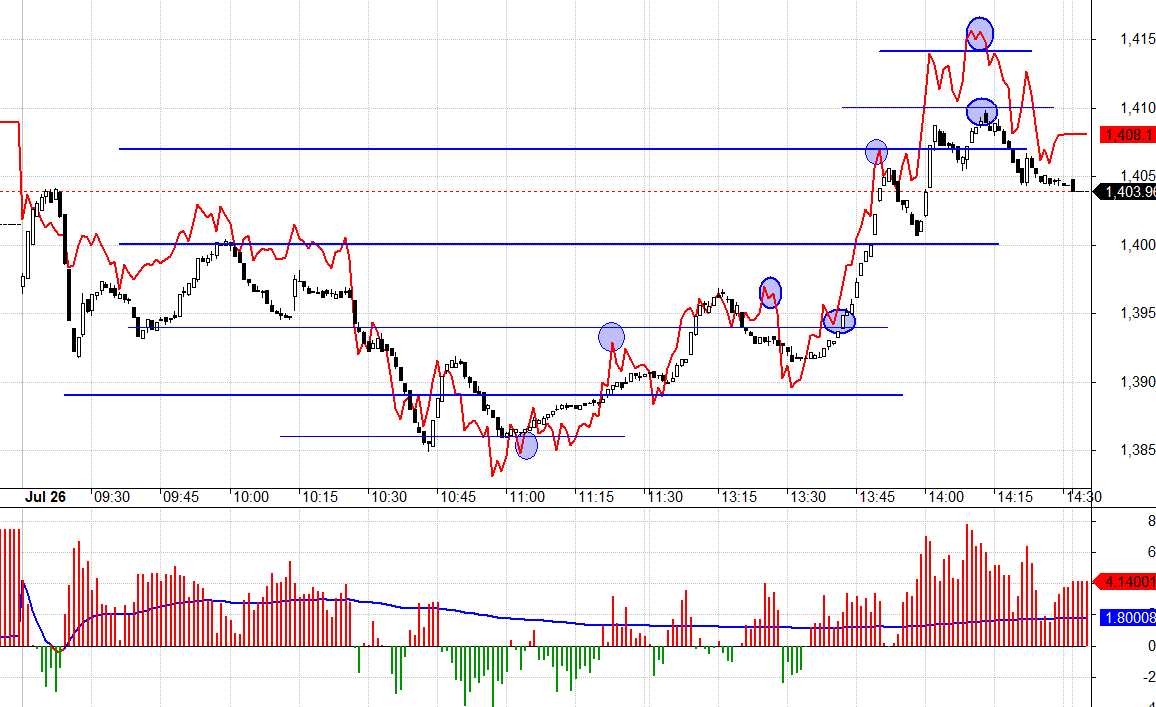Click the Jul 26 date label
This screenshot has width=1156, height=707.
click(x=46, y=497)
